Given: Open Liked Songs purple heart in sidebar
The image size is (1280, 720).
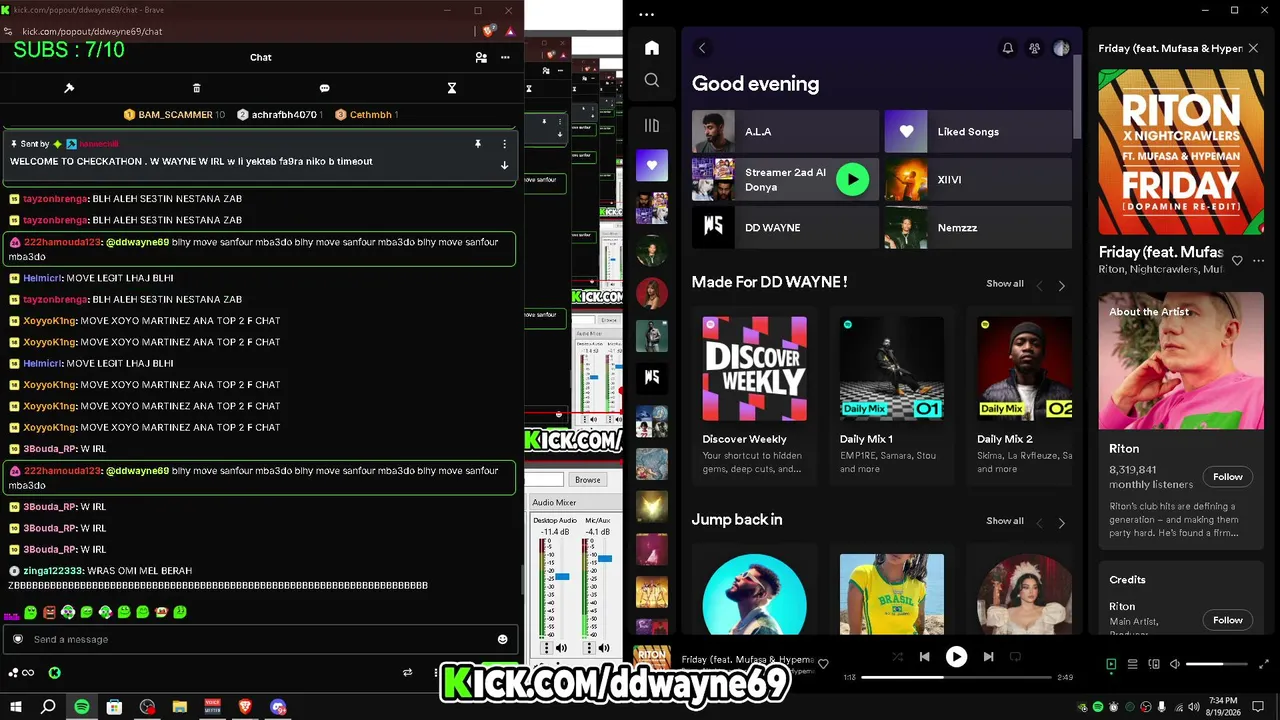Looking at the screenshot, I should pyautogui.click(x=652, y=165).
